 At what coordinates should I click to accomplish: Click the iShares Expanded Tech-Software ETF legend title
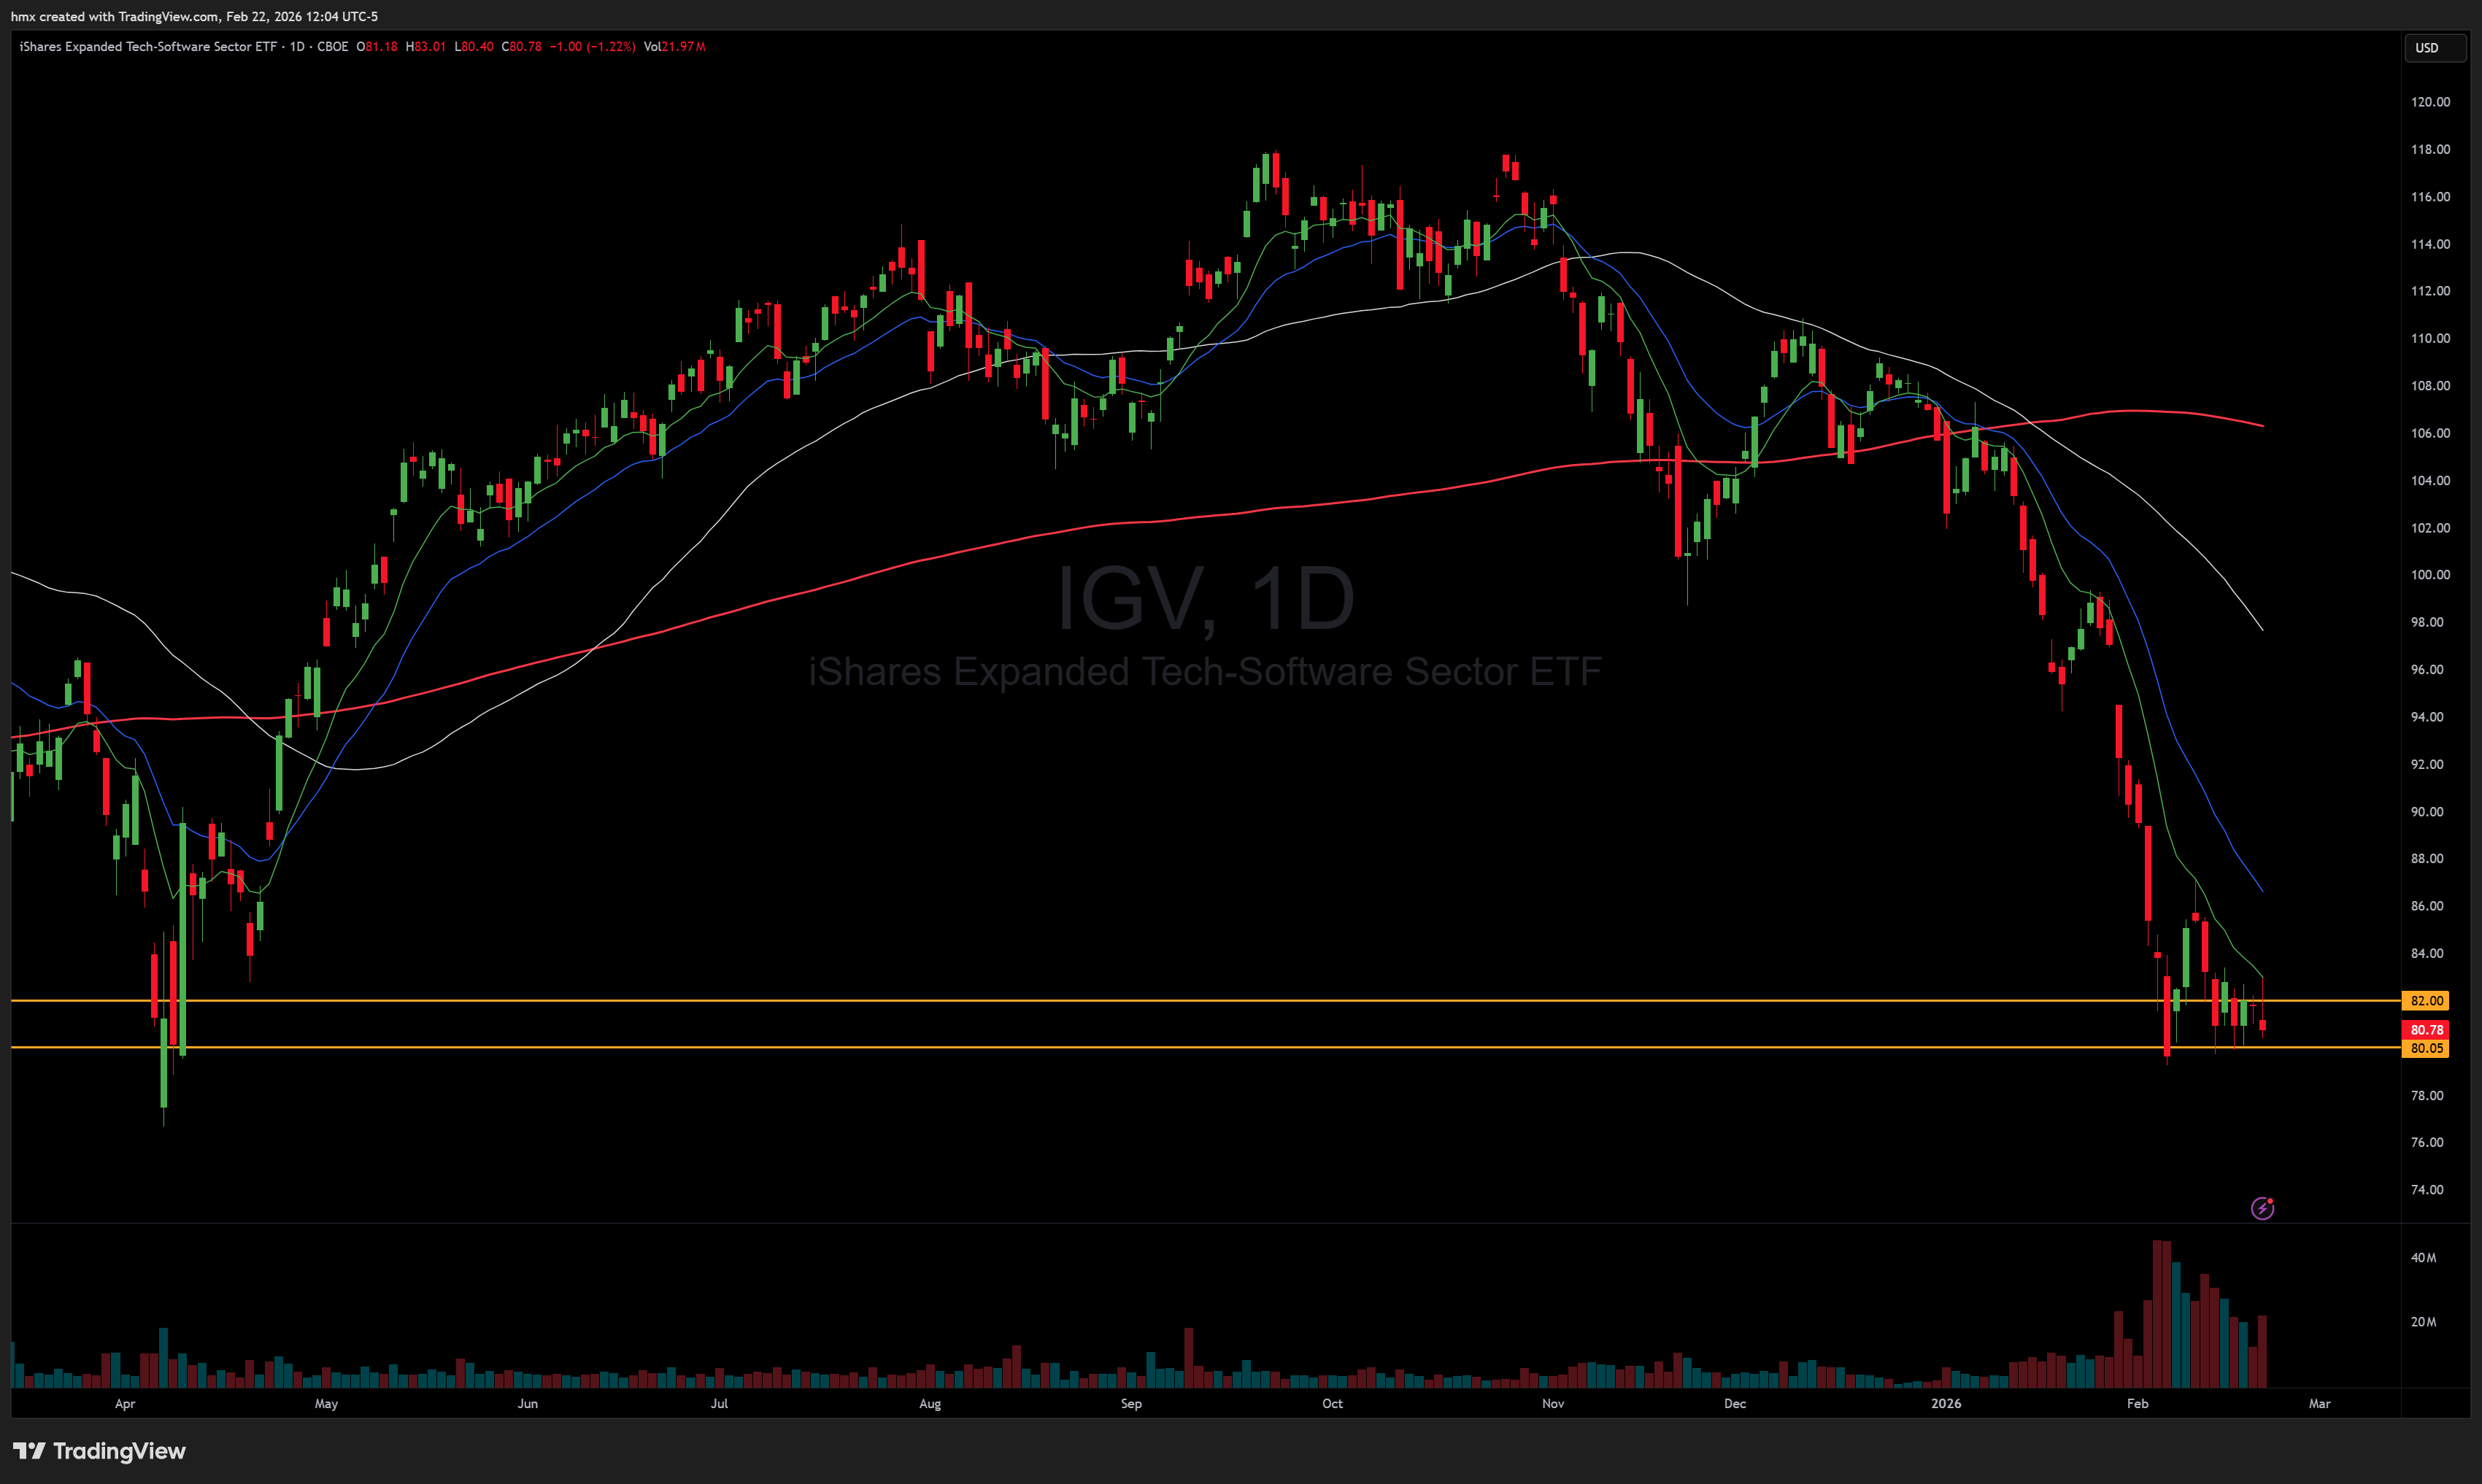click(x=147, y=47)
